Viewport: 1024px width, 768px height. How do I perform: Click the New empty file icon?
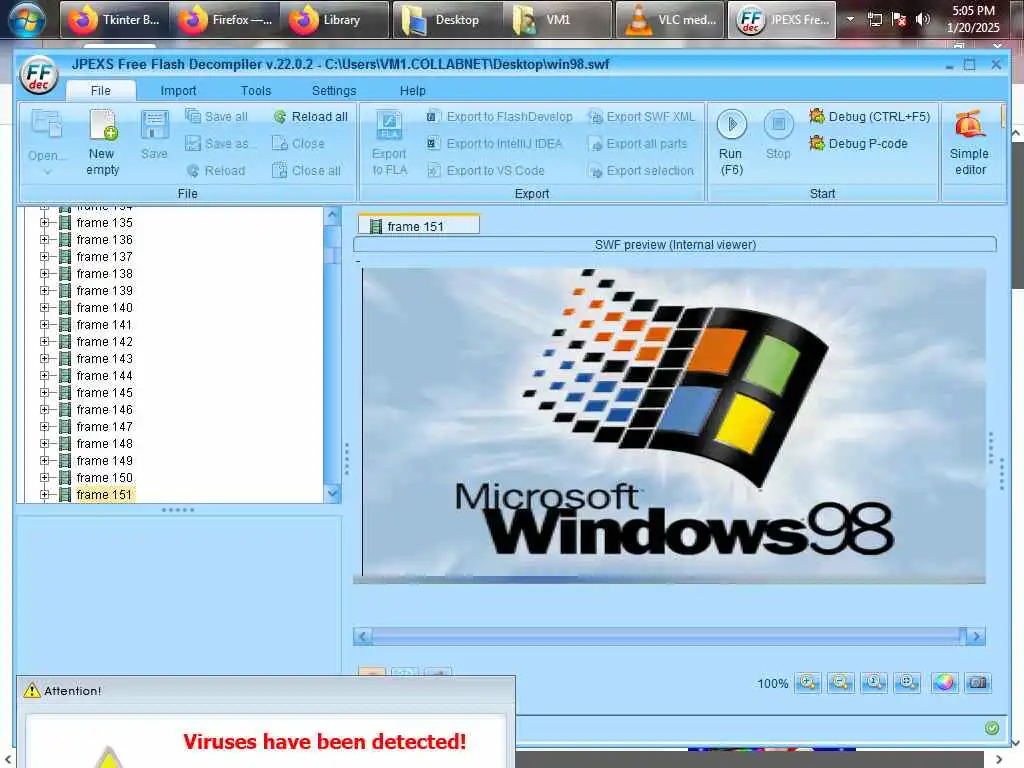[103, 125]
